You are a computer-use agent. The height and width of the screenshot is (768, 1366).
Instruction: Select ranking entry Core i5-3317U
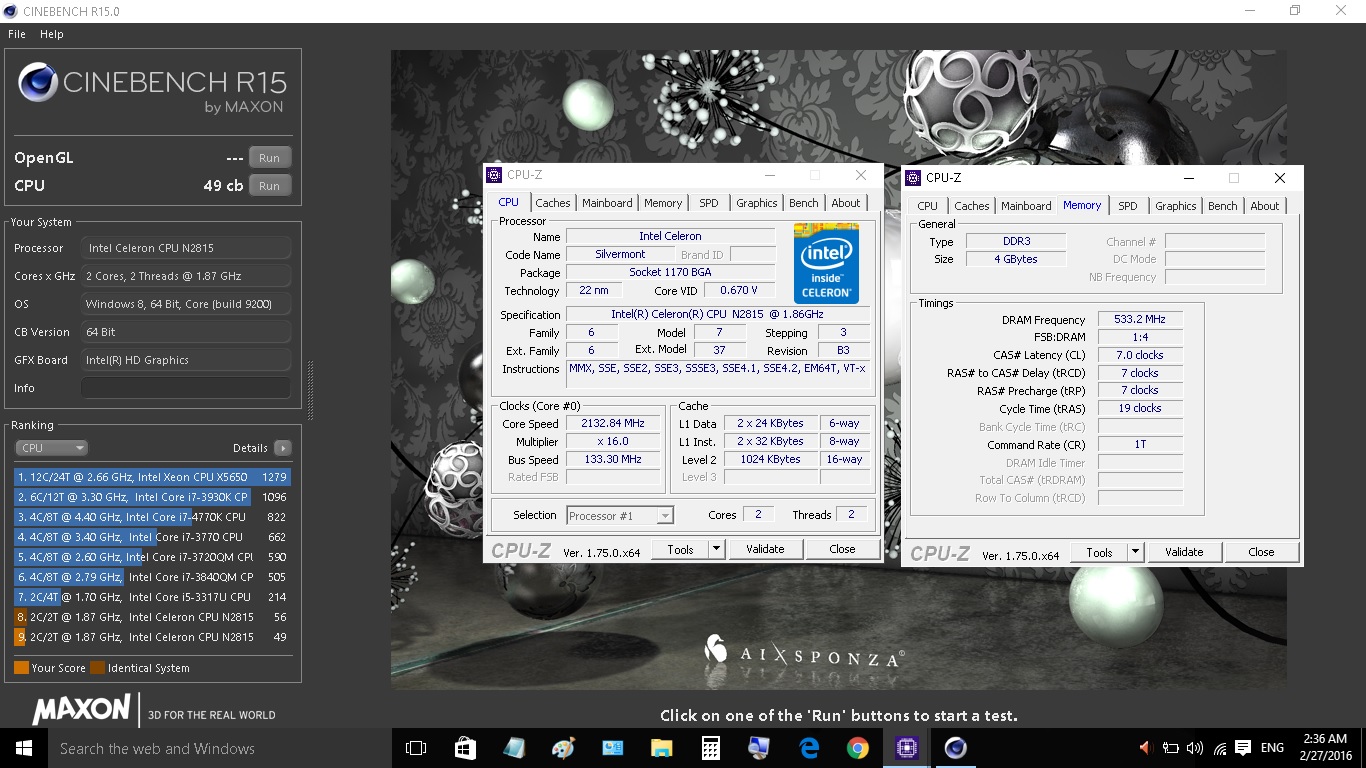tap(153, 597)
